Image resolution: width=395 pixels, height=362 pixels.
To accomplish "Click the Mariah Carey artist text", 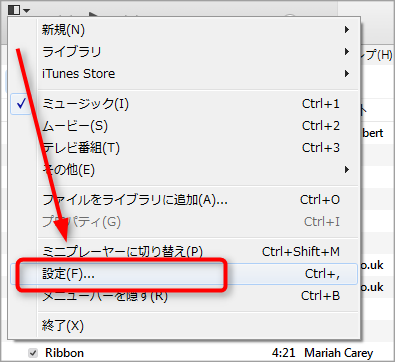I will point(339,353).
